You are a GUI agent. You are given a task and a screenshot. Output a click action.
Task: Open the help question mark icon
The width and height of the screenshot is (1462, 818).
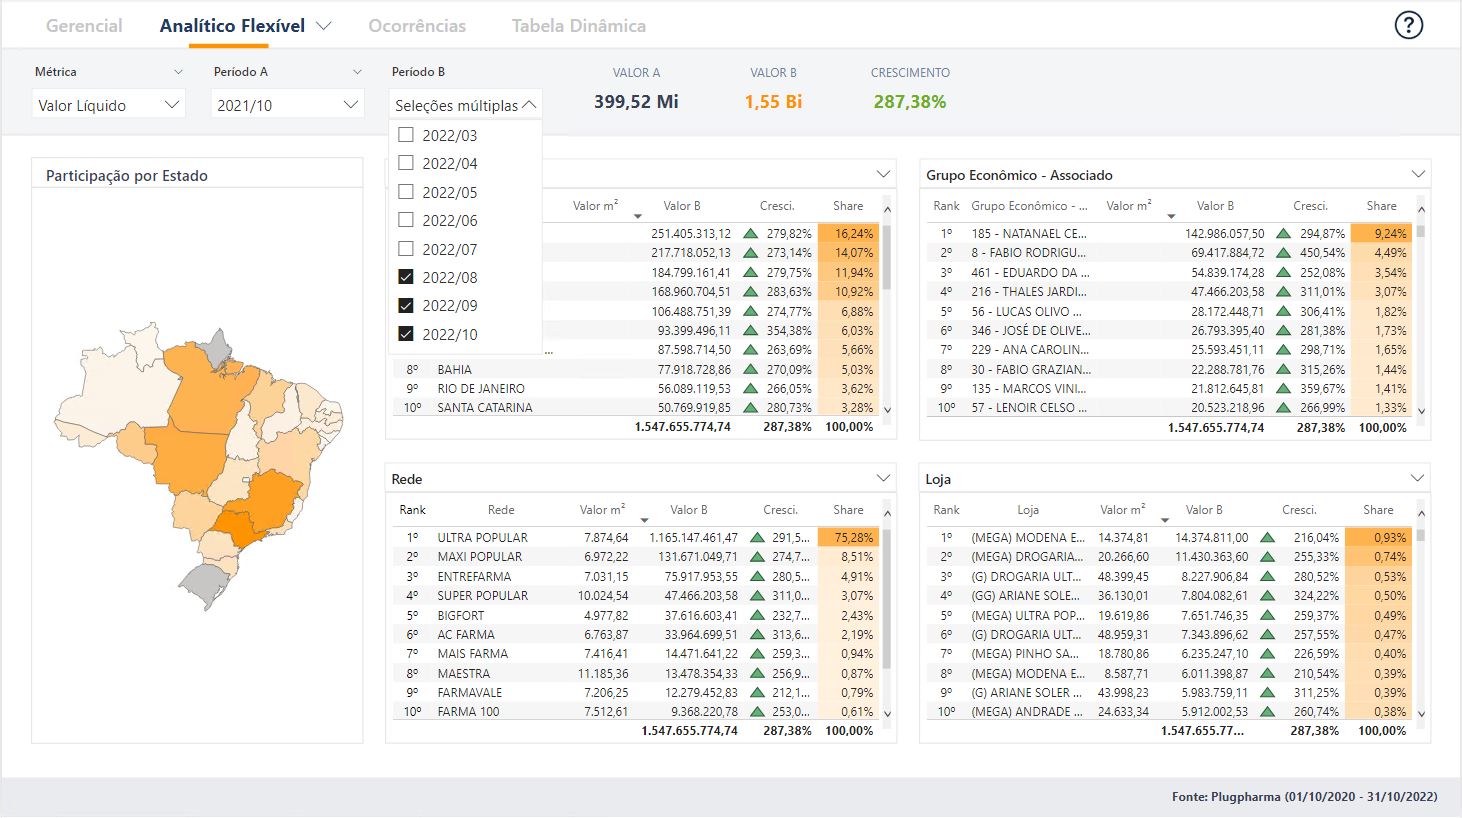pos(1408,25)
